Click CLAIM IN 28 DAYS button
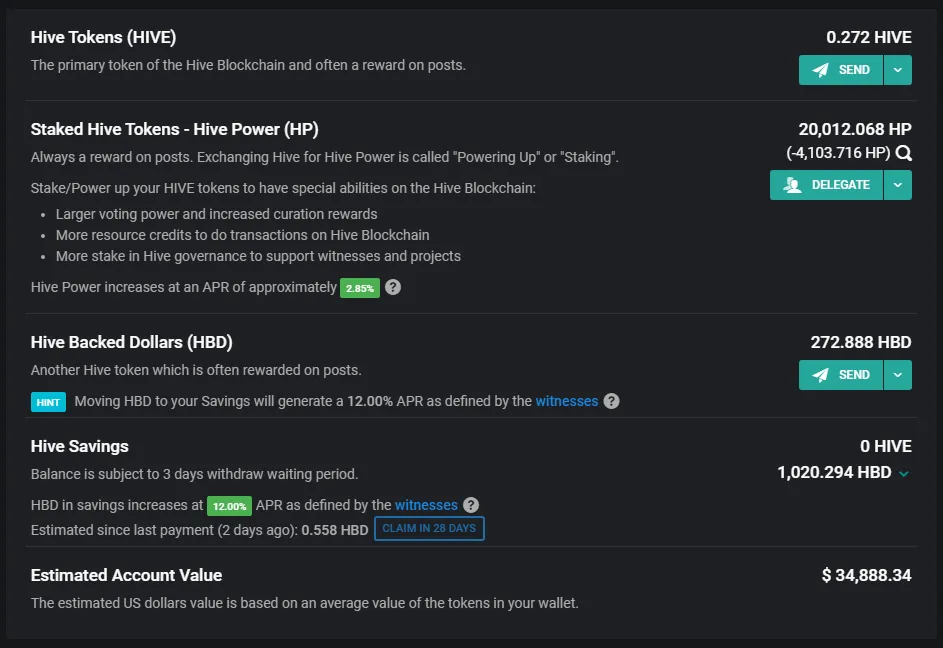This screenshot has width=943, height=648. click(x=429, y=528)
